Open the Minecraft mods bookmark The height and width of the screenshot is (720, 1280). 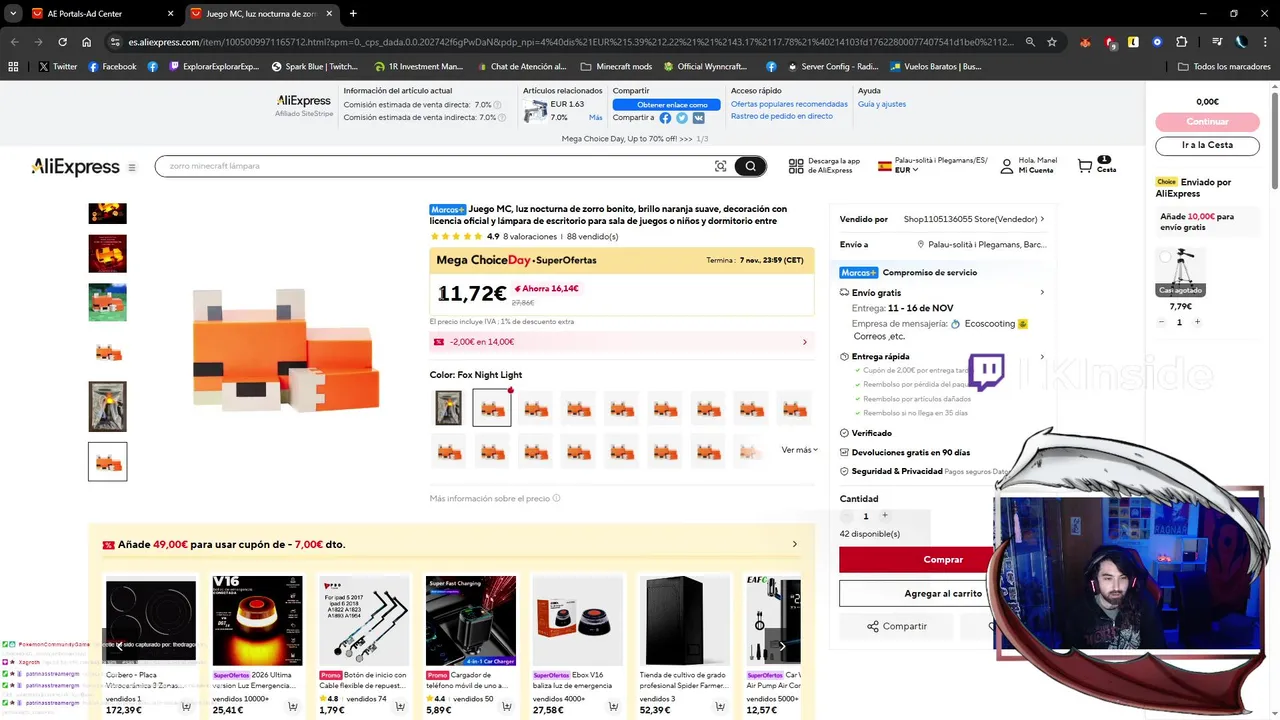tap(616, 67)
